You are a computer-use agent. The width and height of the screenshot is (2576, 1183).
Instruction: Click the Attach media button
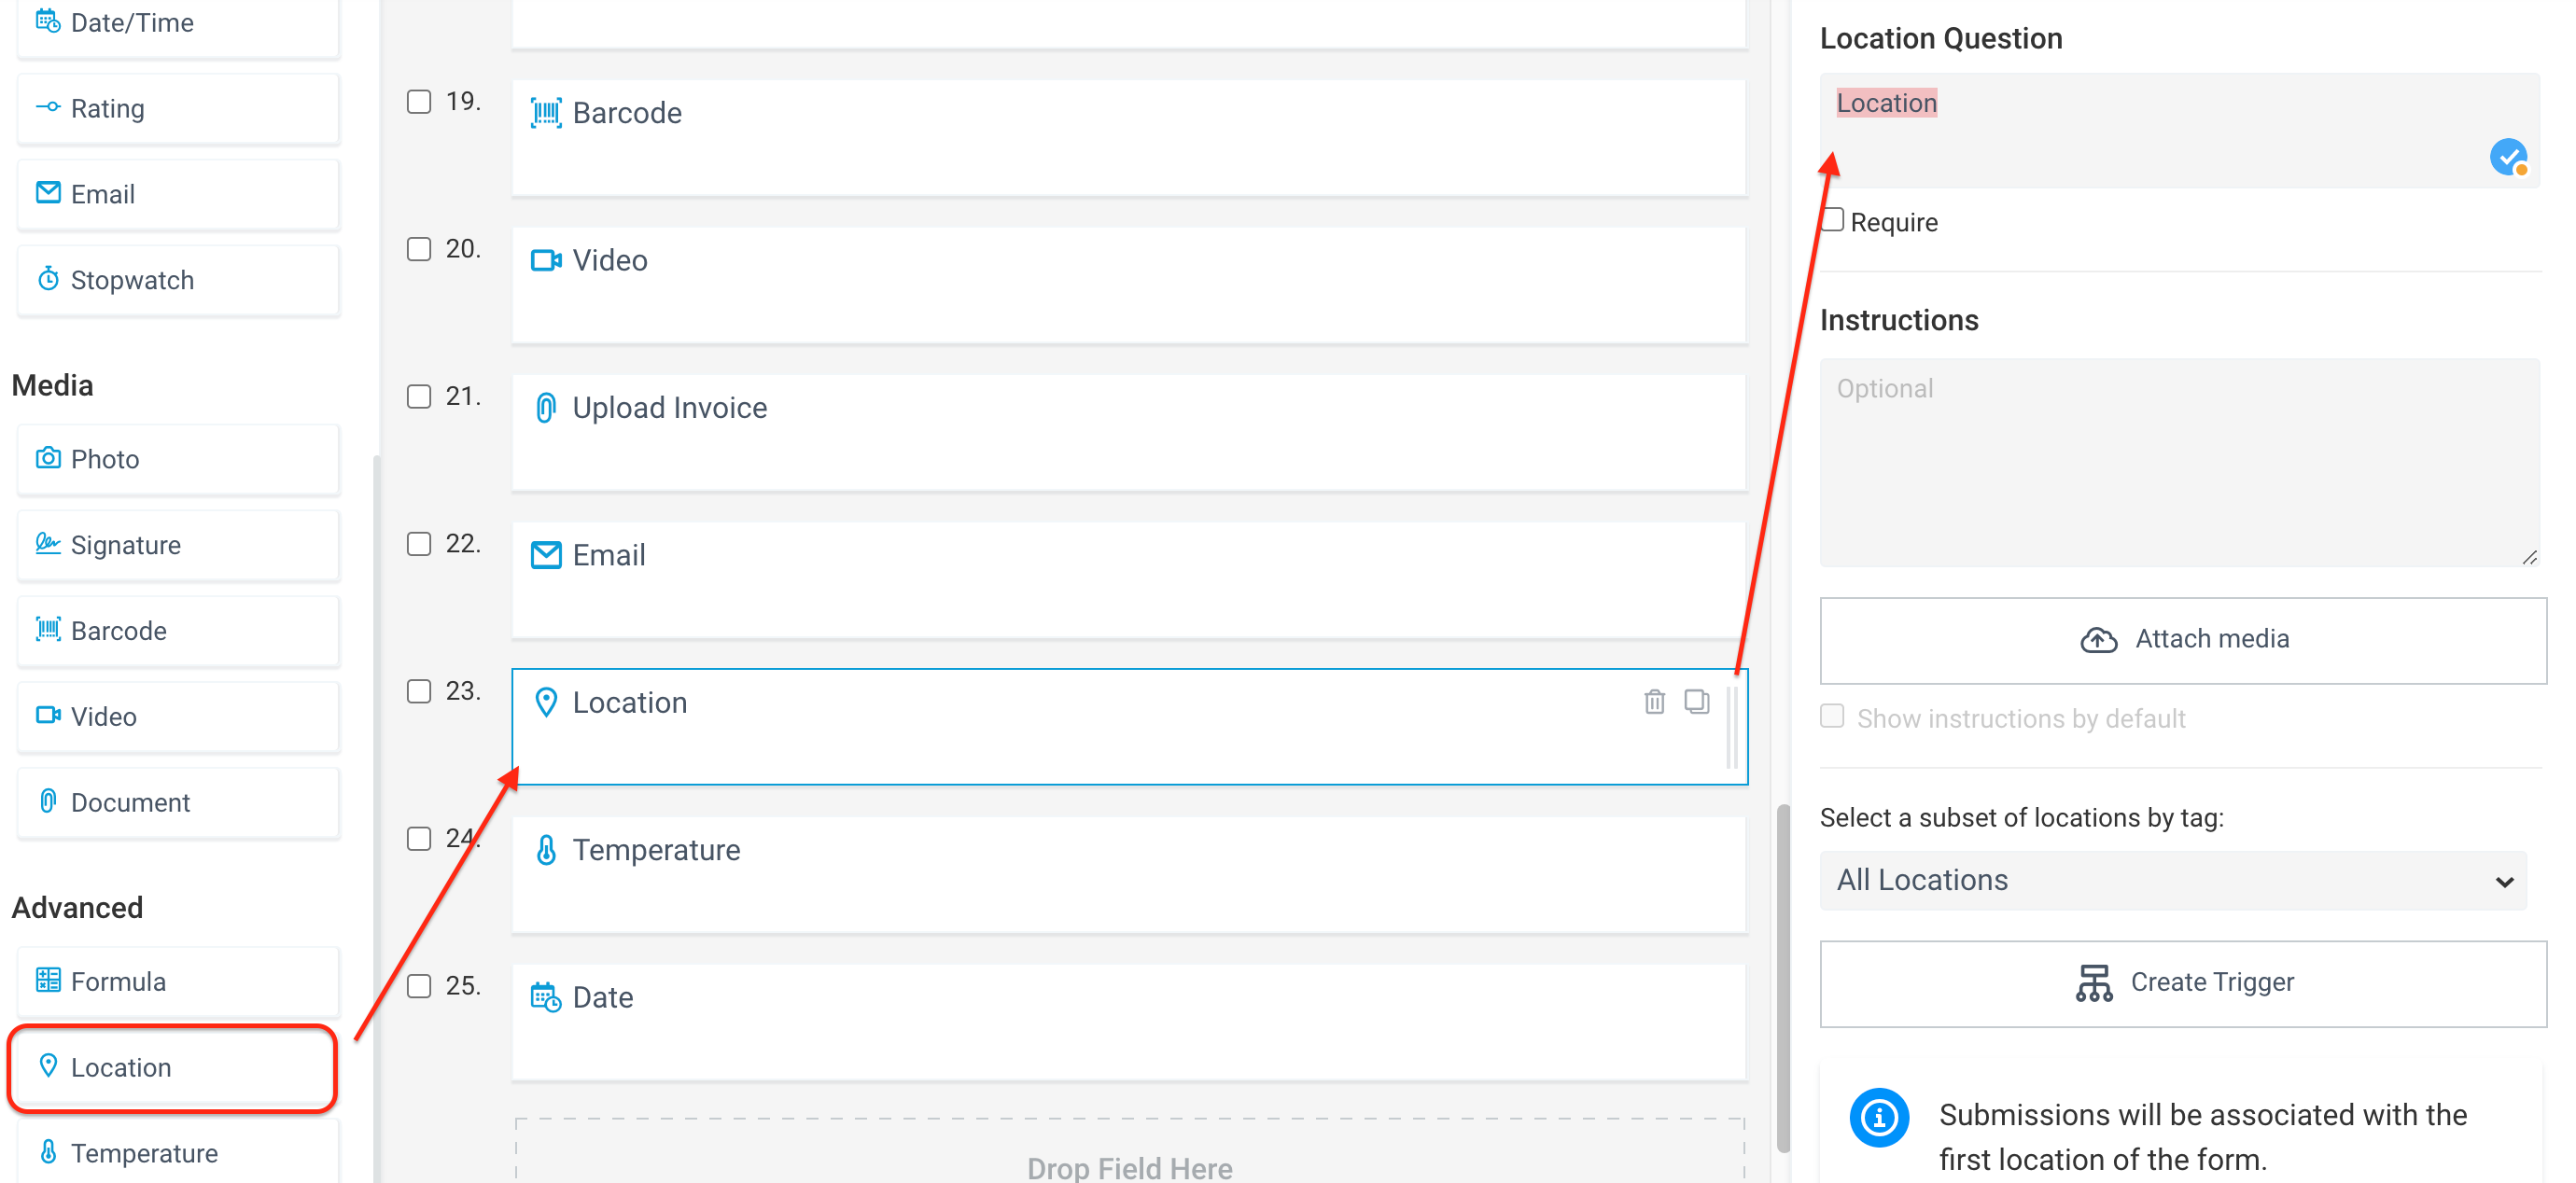coord(2183,640)
